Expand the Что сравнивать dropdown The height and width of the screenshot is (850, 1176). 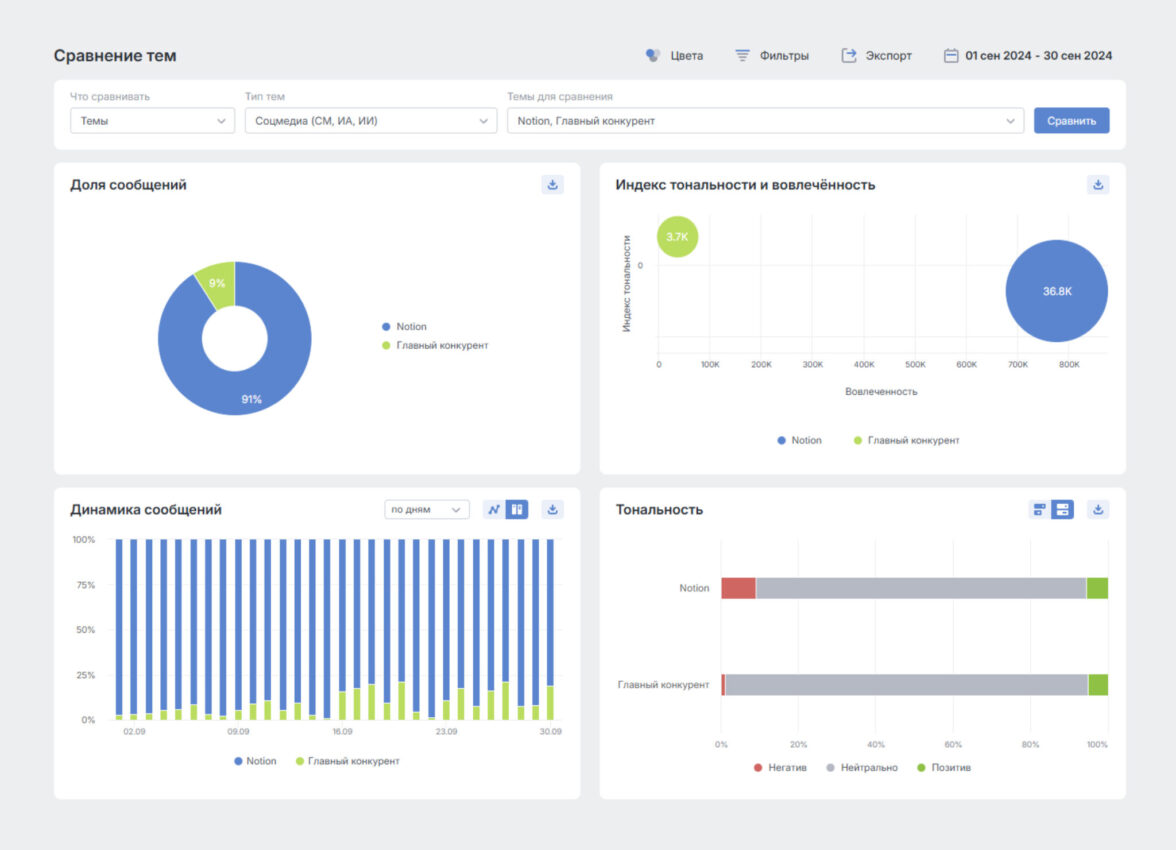point(151,121)
